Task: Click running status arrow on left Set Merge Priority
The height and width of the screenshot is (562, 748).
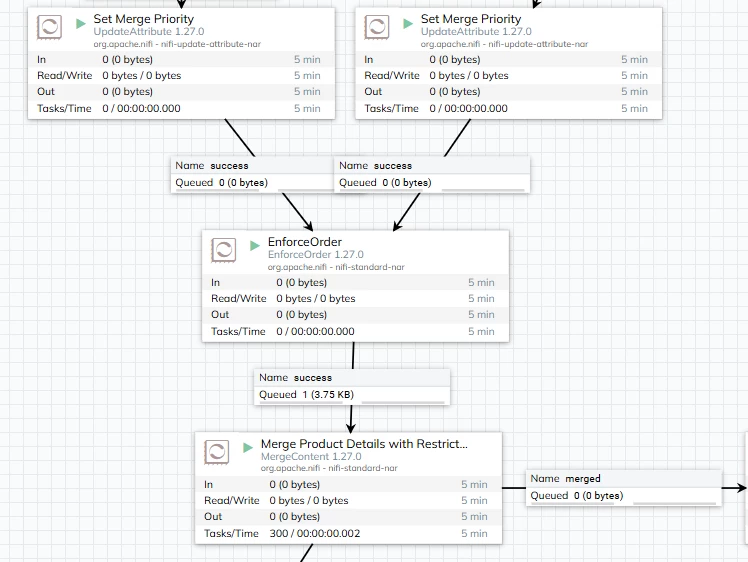Action: [81, 23]
